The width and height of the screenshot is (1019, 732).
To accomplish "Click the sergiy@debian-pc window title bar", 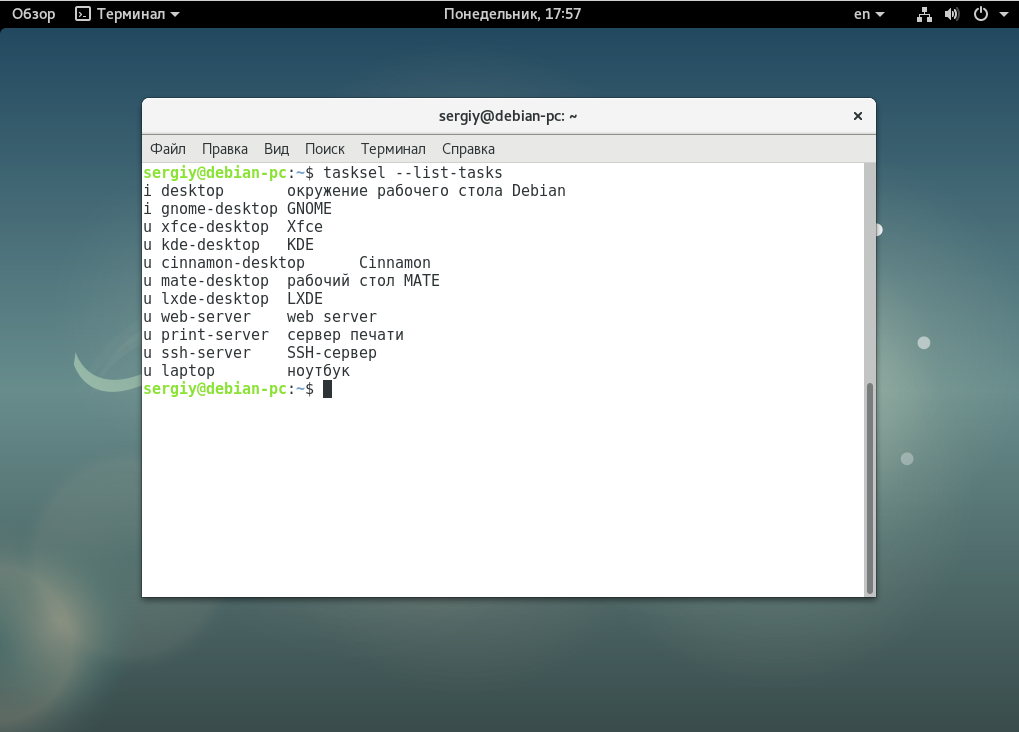I will [x=508, y=116].
